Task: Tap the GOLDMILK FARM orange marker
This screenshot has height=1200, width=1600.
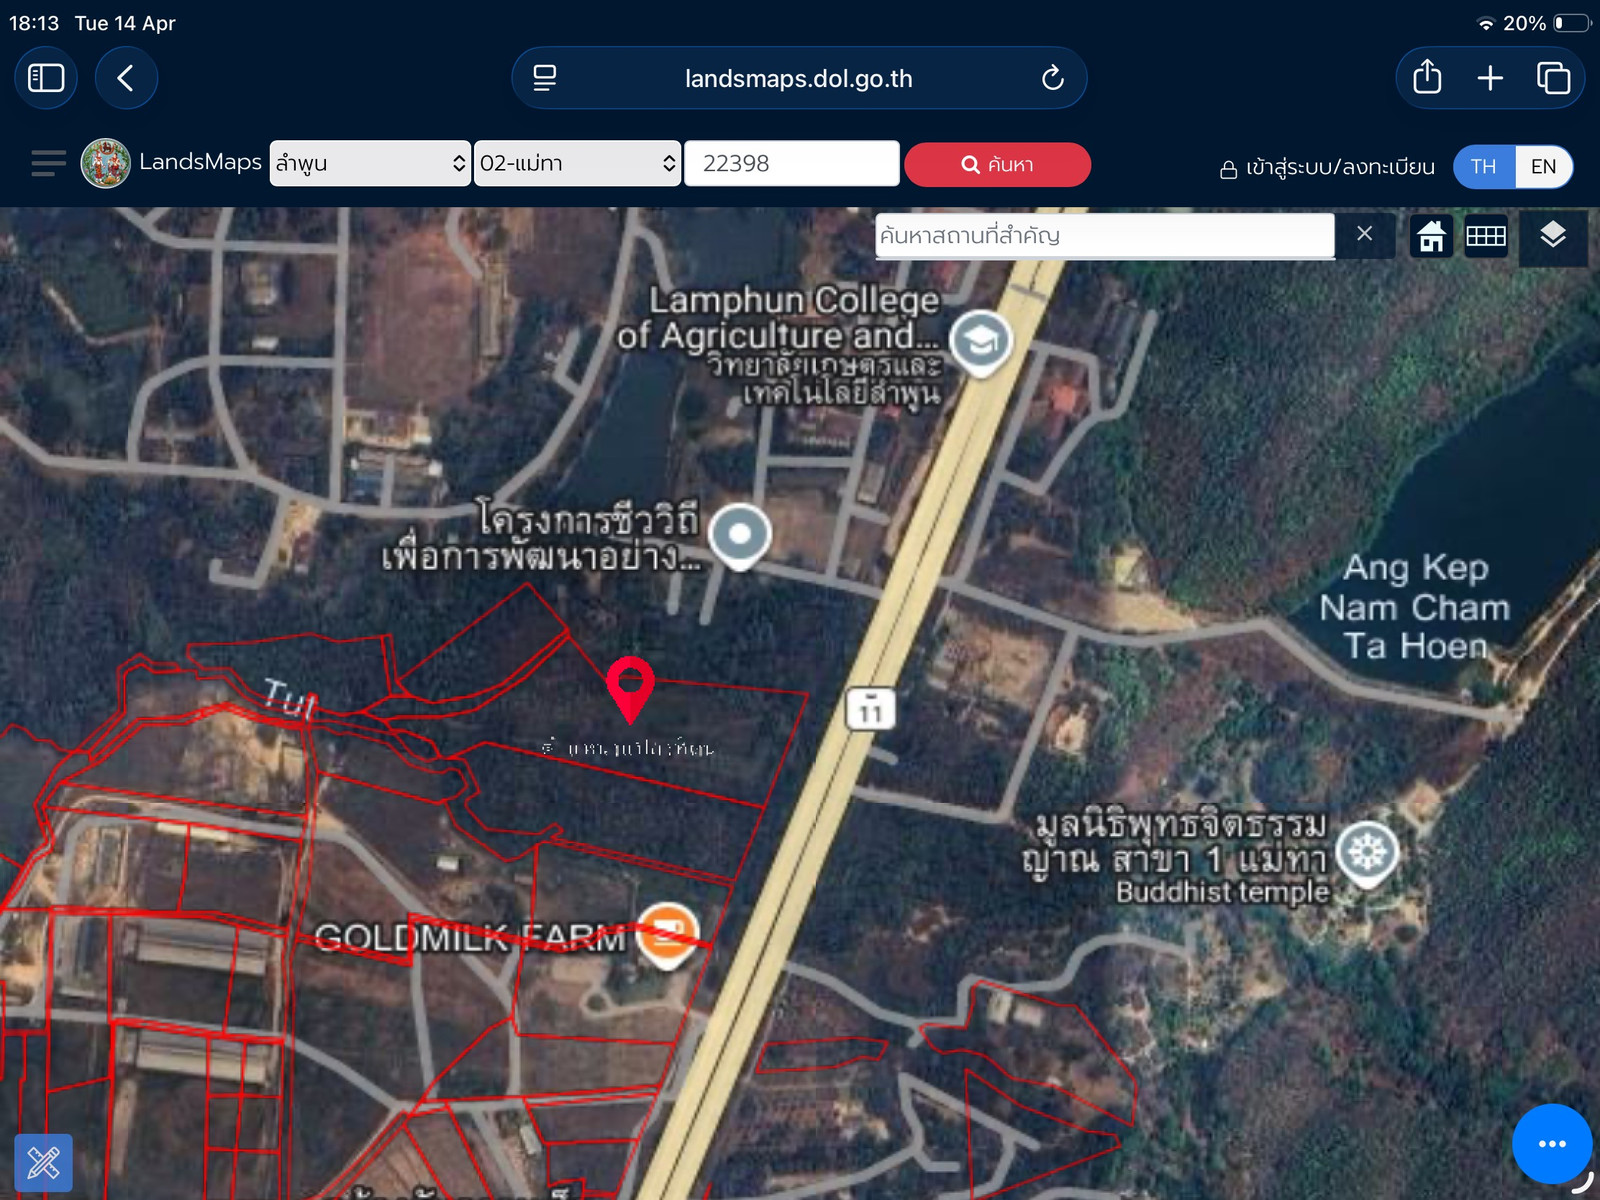Action: tap(667, 934)
